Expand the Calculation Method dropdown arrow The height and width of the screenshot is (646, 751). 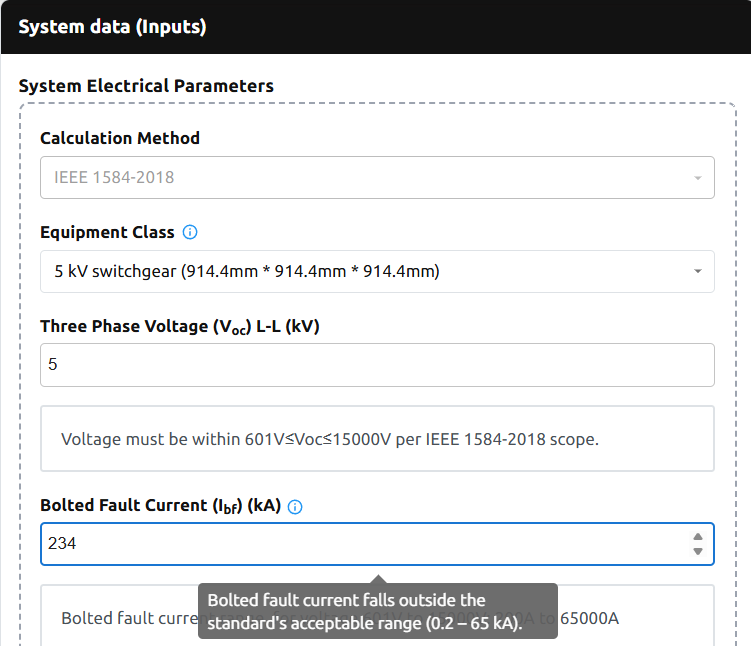(696, 178)
